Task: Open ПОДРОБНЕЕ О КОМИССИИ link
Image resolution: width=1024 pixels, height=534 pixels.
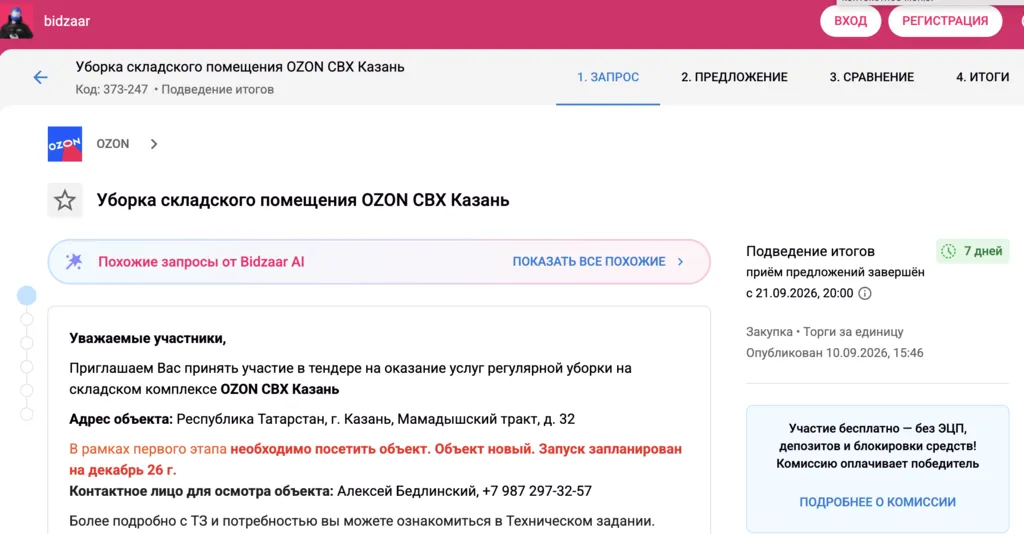Action: pyautogui.click(x=877, y=502)
